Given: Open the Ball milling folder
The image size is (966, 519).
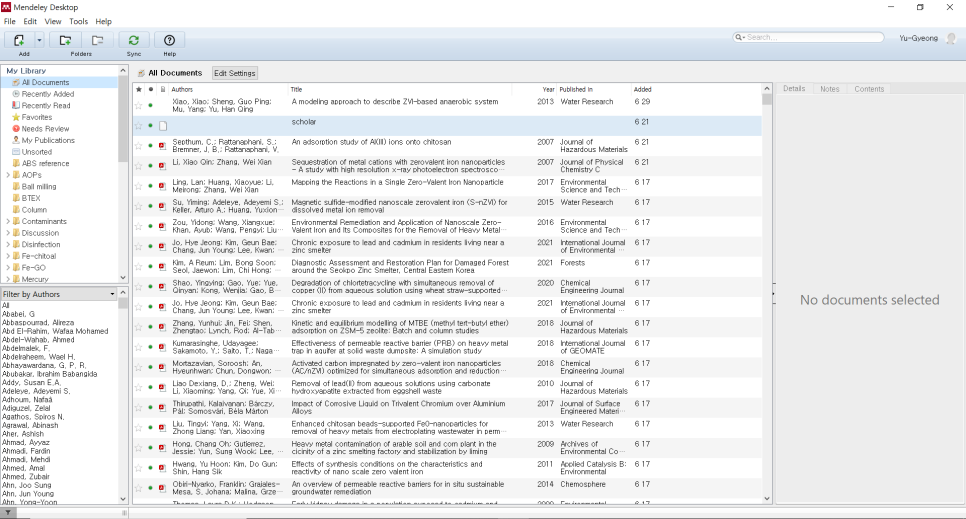Looking at the screenshot, I should [x=39, y=186].
